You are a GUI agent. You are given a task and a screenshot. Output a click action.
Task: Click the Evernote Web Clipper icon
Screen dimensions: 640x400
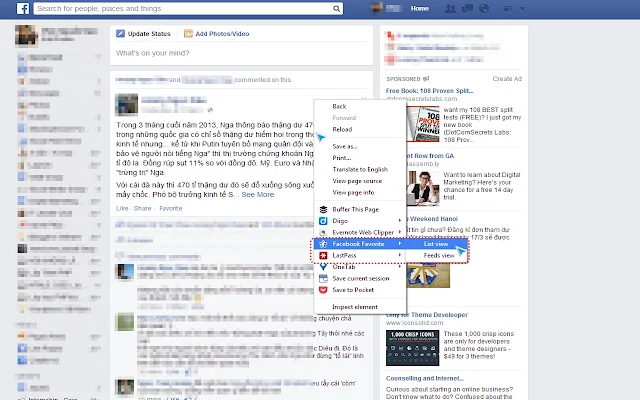coord(323,232)
